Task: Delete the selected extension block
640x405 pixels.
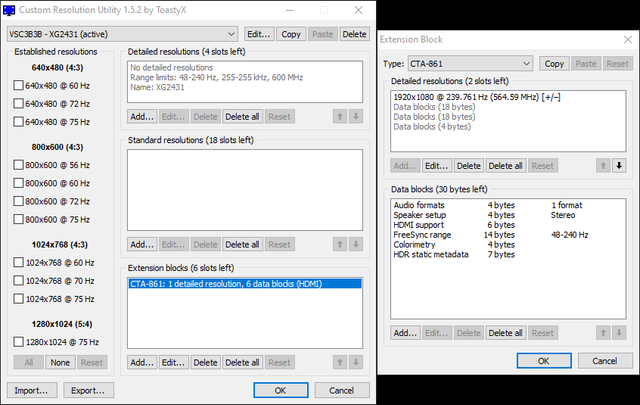Action: coord(205,363)
